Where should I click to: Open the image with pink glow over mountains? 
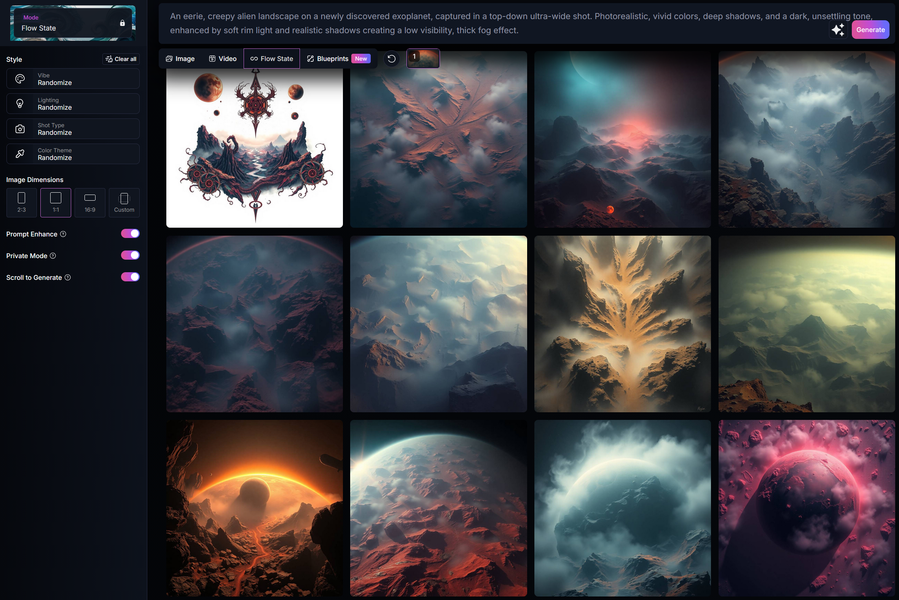click(623, 139)
